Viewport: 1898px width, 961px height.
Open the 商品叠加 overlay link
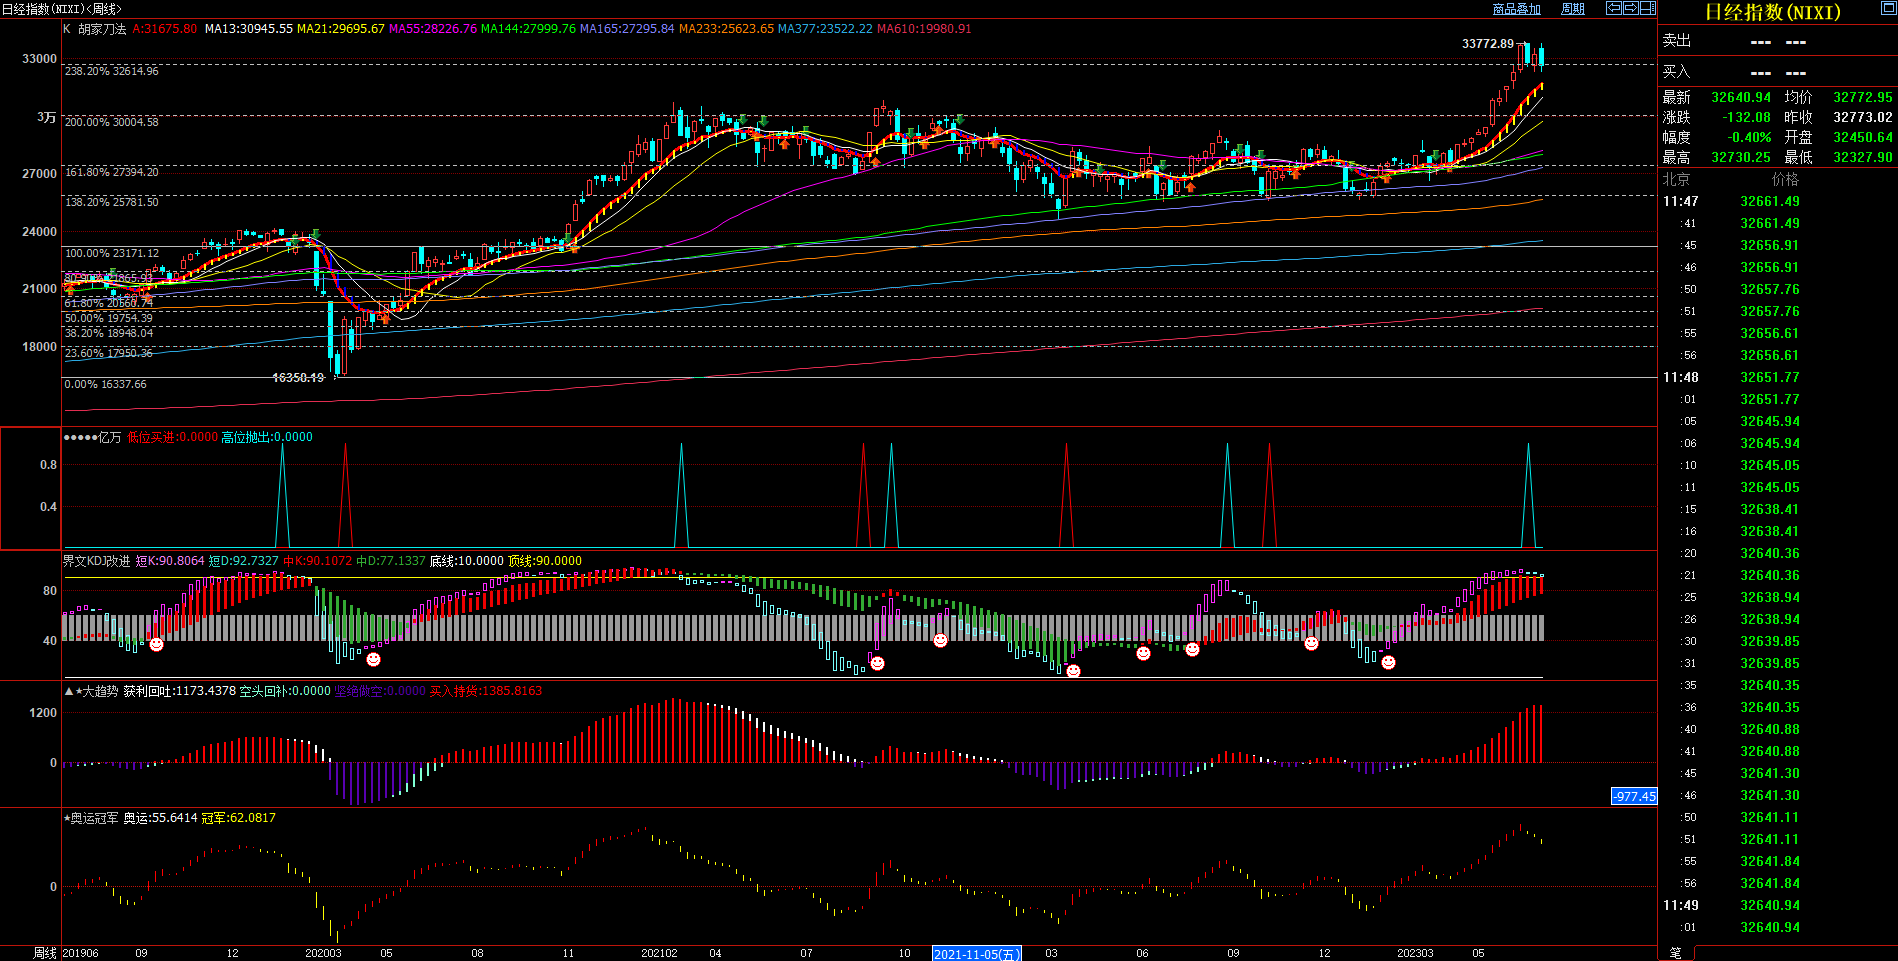pyautogui.click(x=1516, y=9)
